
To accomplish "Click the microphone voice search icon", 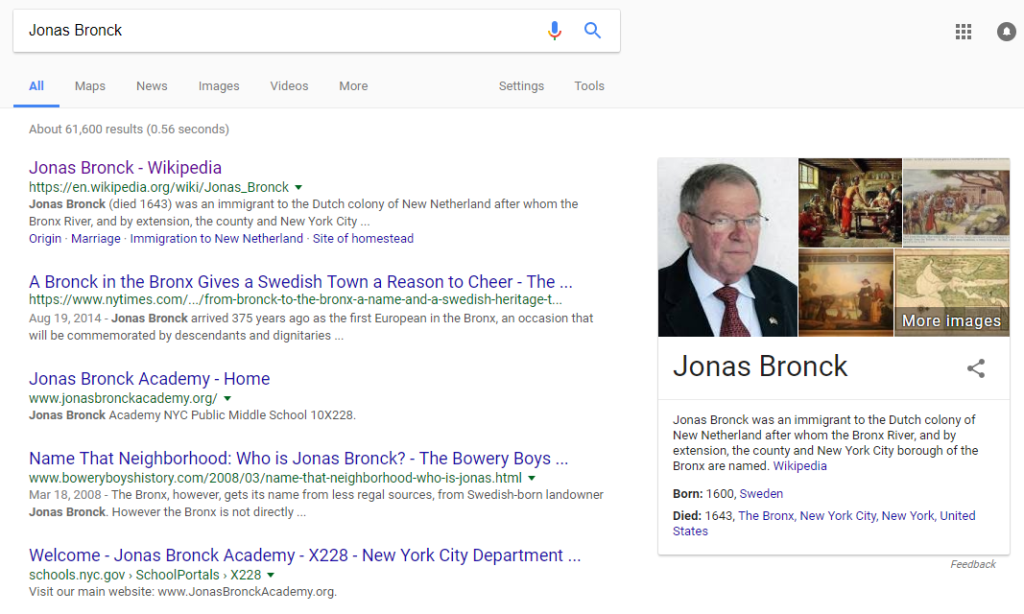I will (554, 31).
